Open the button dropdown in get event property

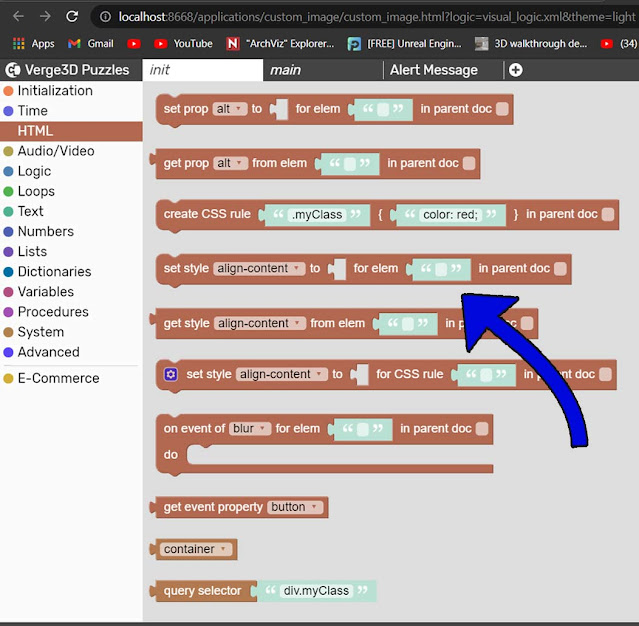click(x=295, y=507)
